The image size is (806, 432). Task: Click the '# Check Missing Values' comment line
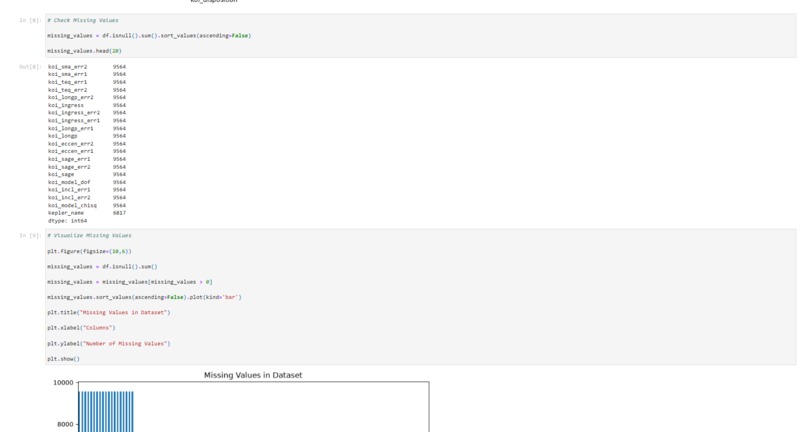pyautogui.click(x=83, y=21)
